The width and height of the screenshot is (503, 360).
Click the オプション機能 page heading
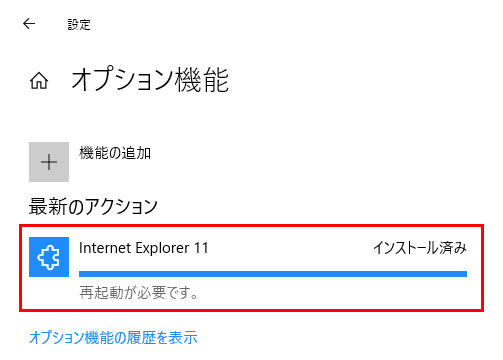150,80
